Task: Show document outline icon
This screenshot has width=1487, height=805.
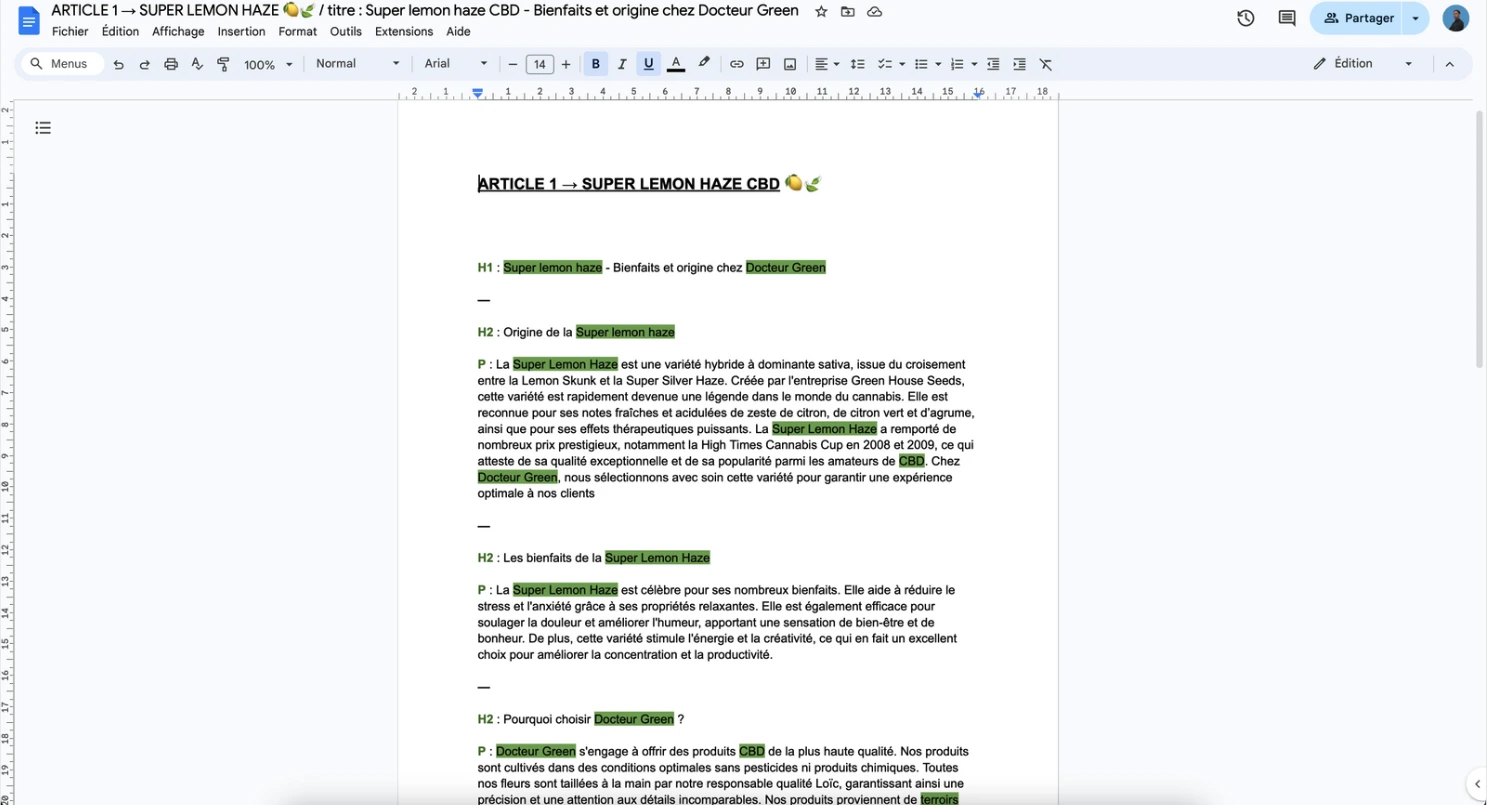Action: [x=43, y=128]
